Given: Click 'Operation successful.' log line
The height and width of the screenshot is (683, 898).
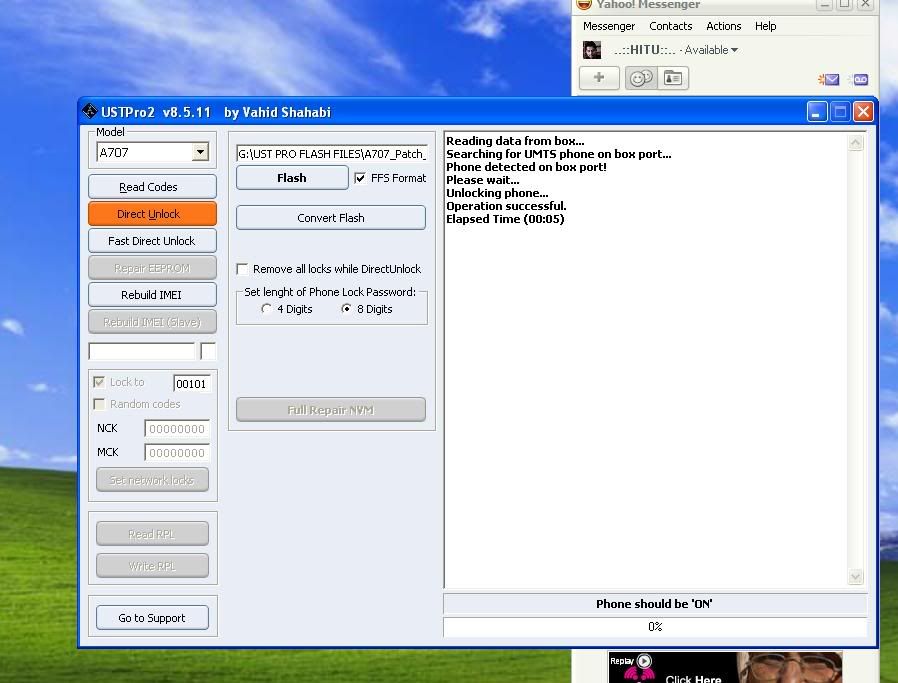Looking at the screenshot, I should (506, 206).
